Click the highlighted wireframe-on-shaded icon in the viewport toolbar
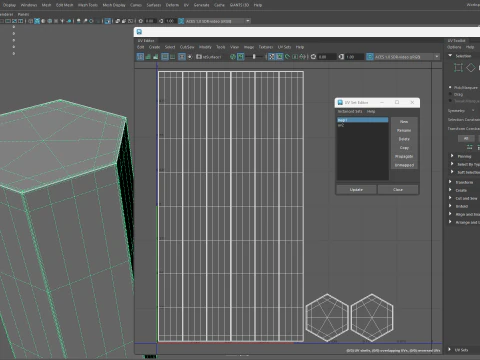Screen dimensions: 480x360 (37, 21)
